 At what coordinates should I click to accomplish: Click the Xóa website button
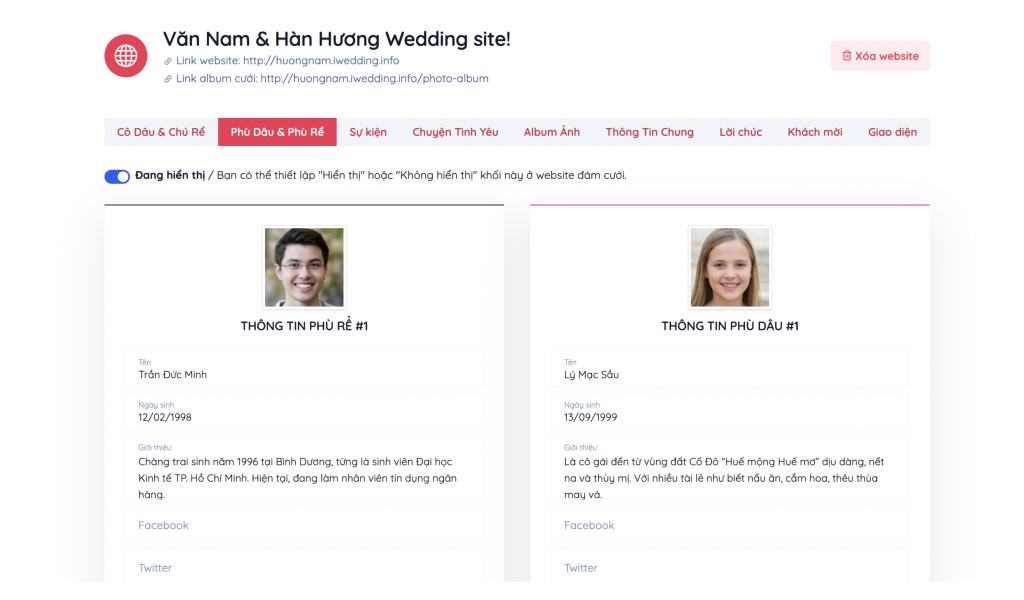[x=879, y=56]
